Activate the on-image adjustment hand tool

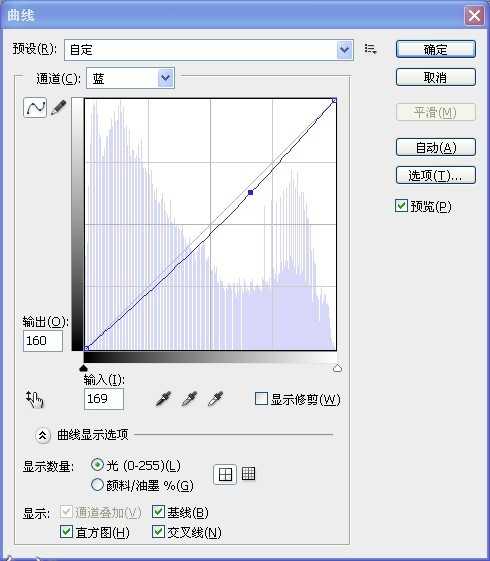coord(35,399)
